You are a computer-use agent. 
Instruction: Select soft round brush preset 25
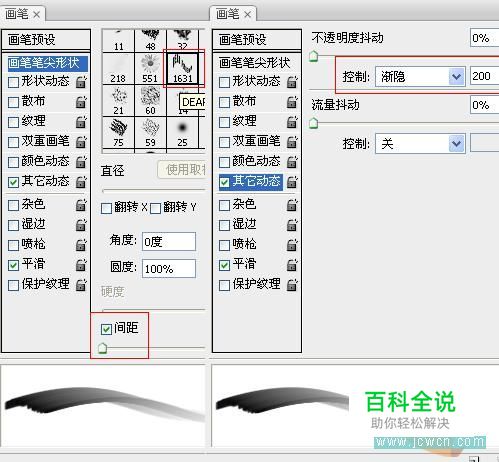tap(182, 133)
